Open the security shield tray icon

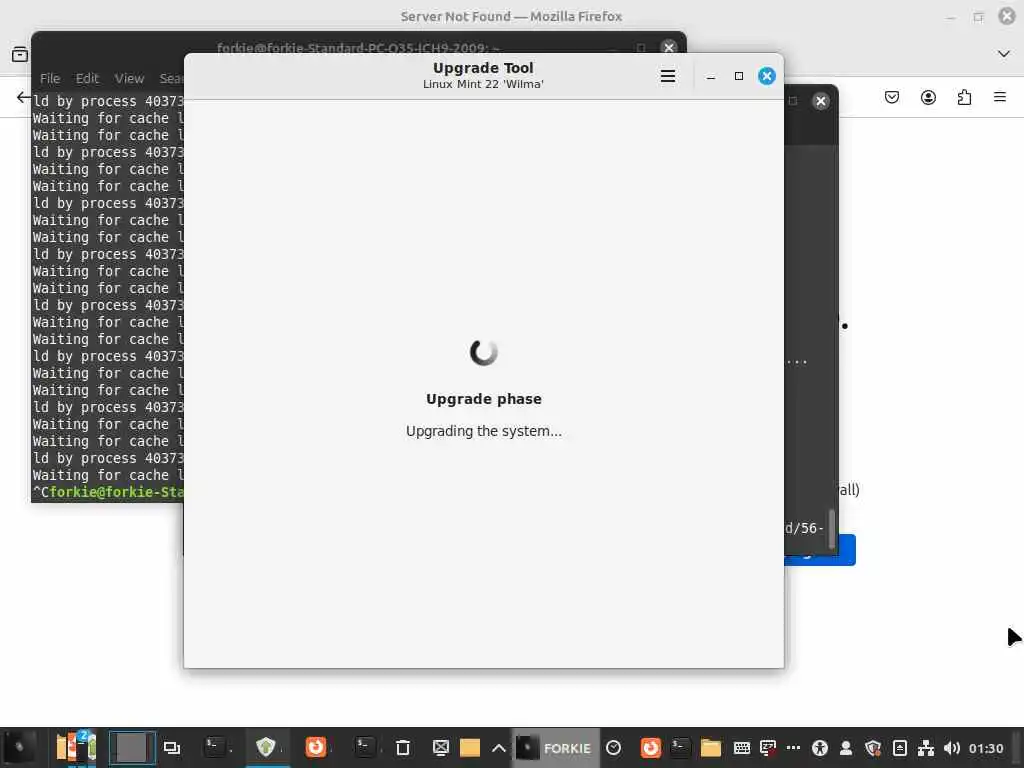click(x=873, y=748)
